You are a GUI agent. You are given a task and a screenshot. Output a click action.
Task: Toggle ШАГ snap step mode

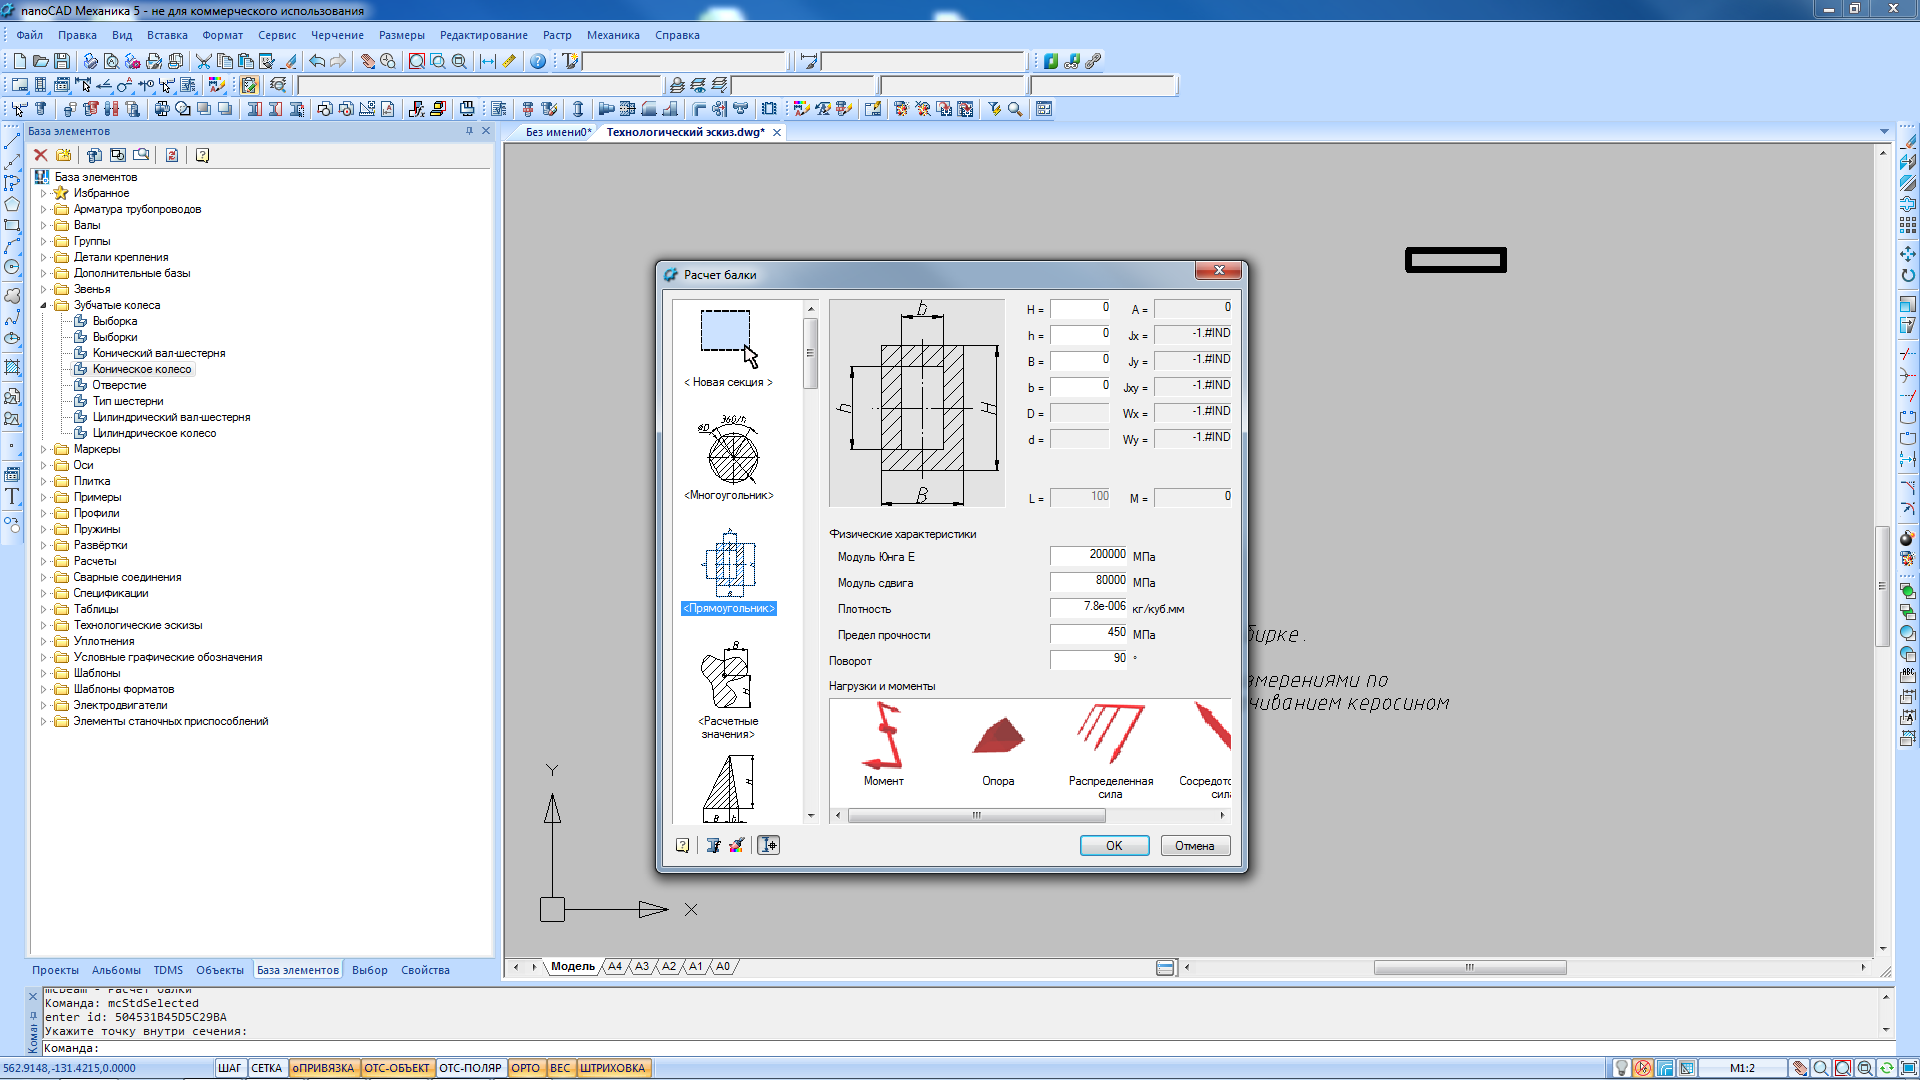[x=229, y=1068]
